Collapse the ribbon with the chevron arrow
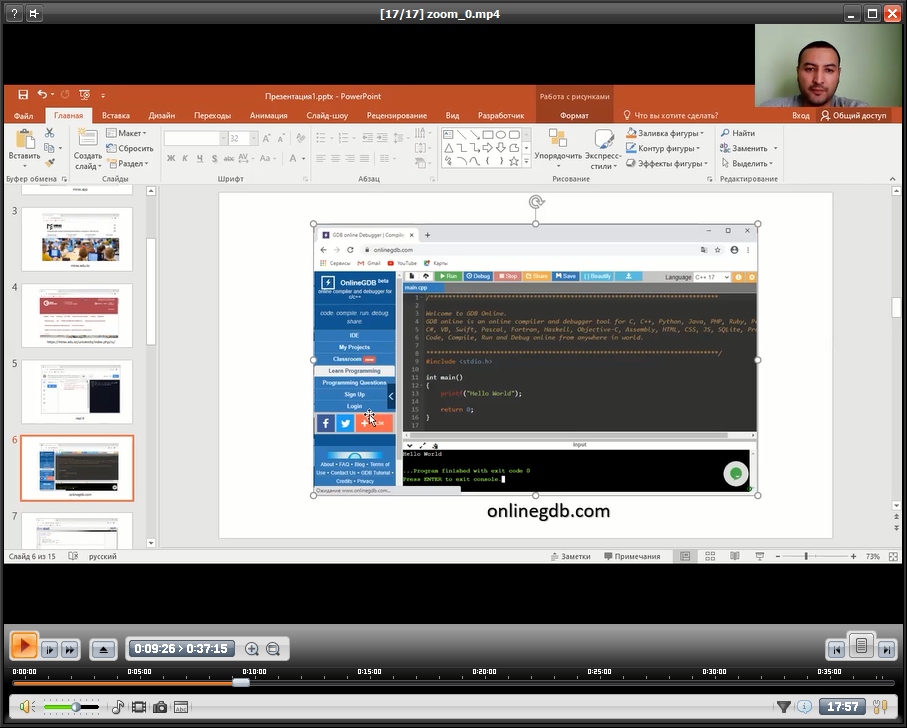 click(x=893, y=179)
